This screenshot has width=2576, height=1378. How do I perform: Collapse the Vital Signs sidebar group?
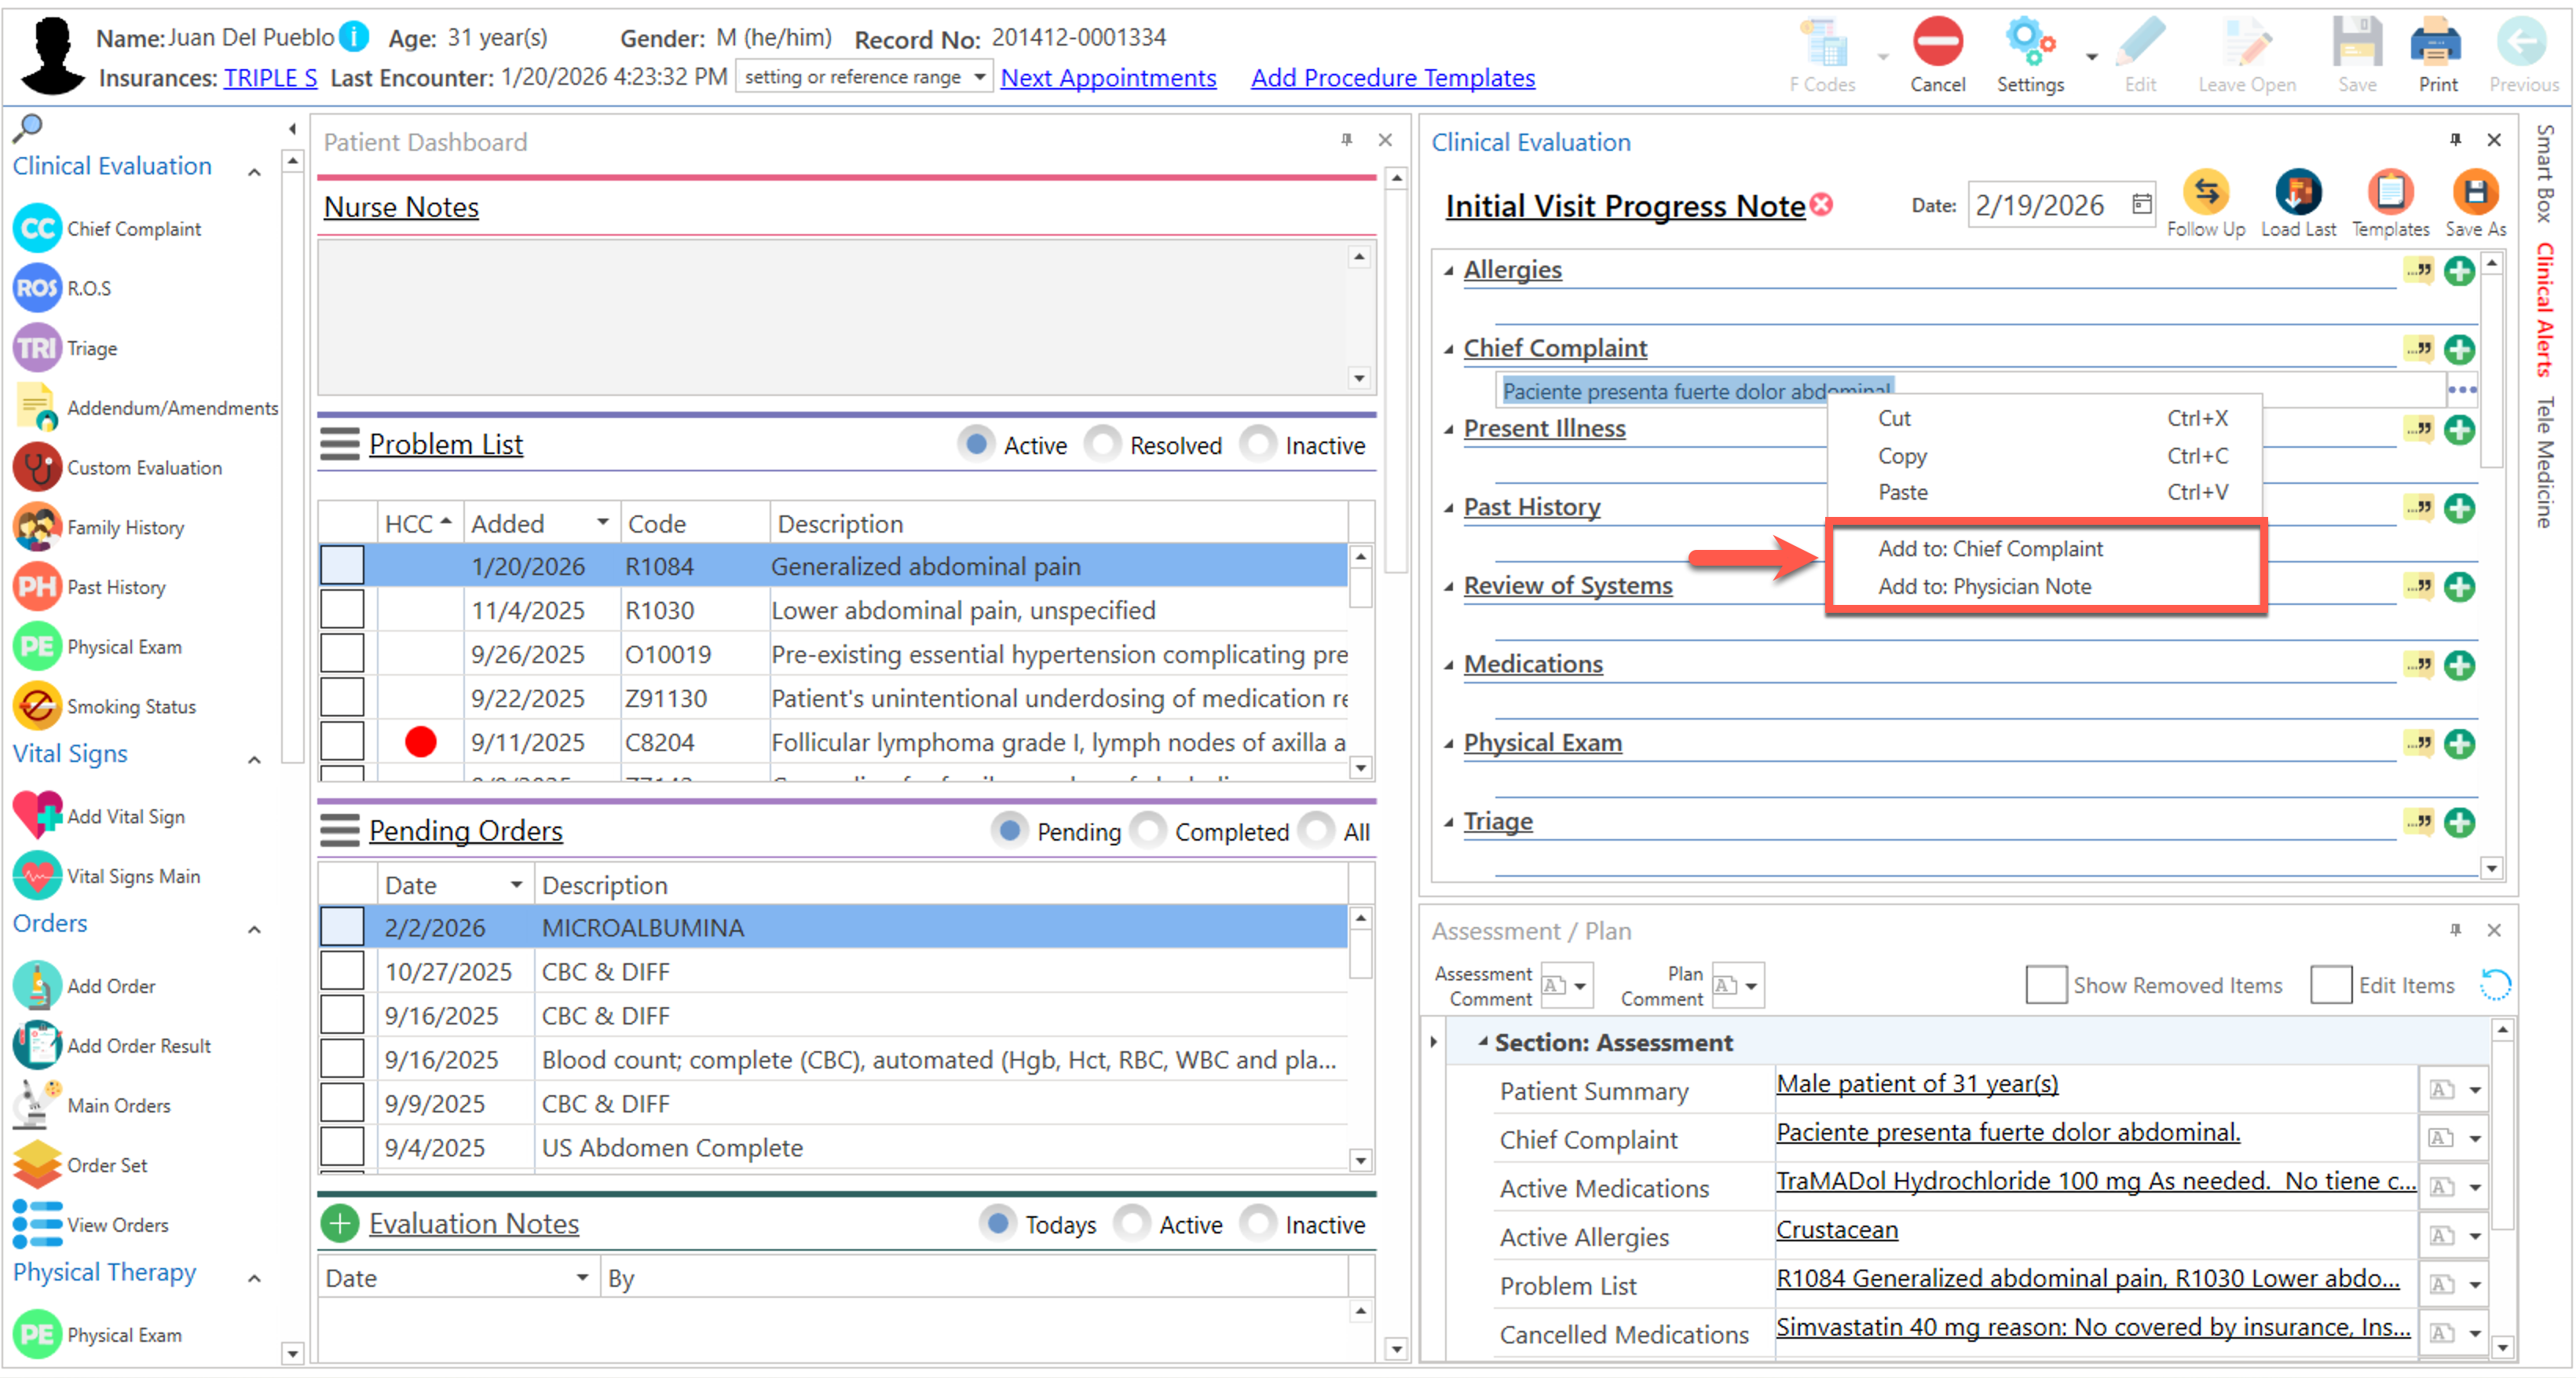coord(255,759)
